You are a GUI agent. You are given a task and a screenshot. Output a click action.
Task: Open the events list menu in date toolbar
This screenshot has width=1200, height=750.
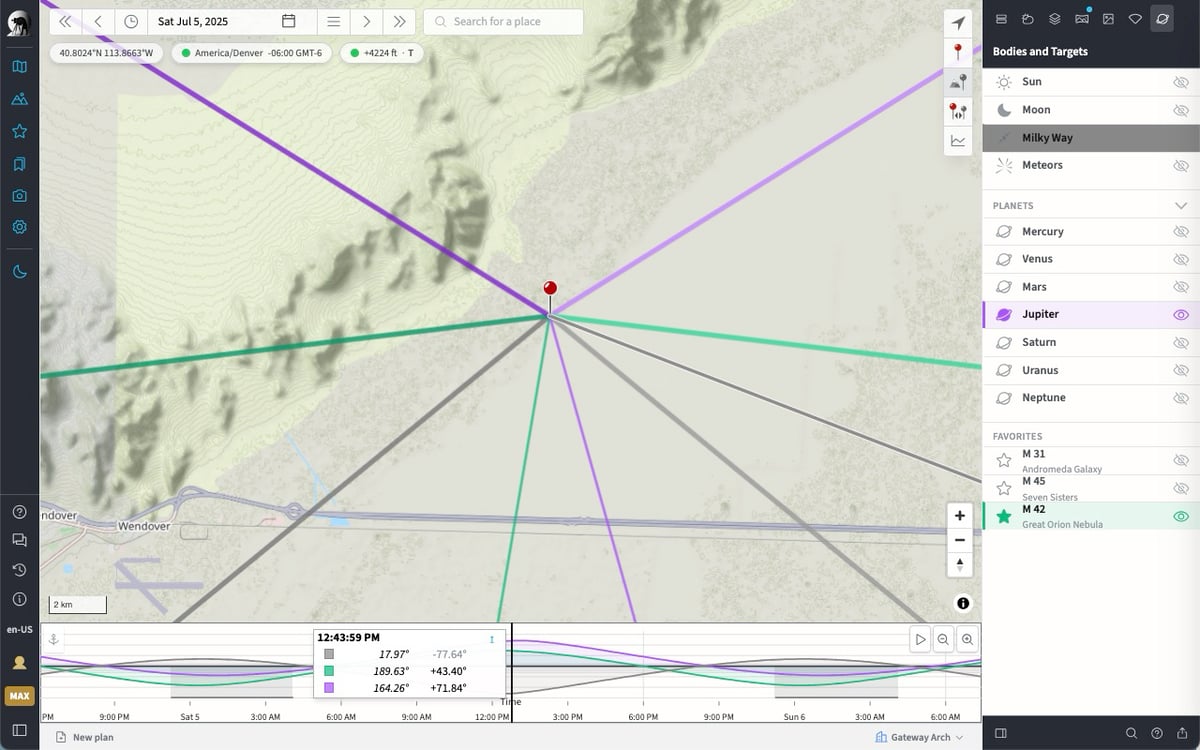334,21
